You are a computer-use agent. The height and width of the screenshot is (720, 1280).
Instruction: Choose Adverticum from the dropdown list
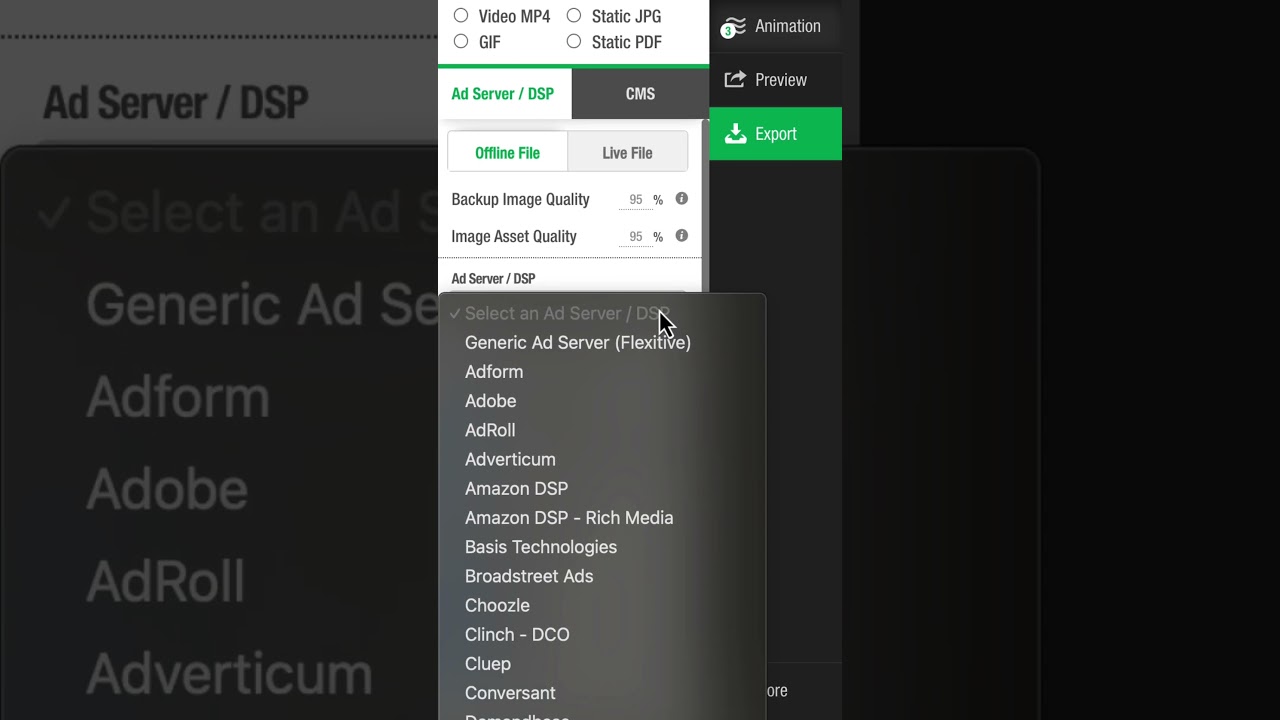coord(602,459)
